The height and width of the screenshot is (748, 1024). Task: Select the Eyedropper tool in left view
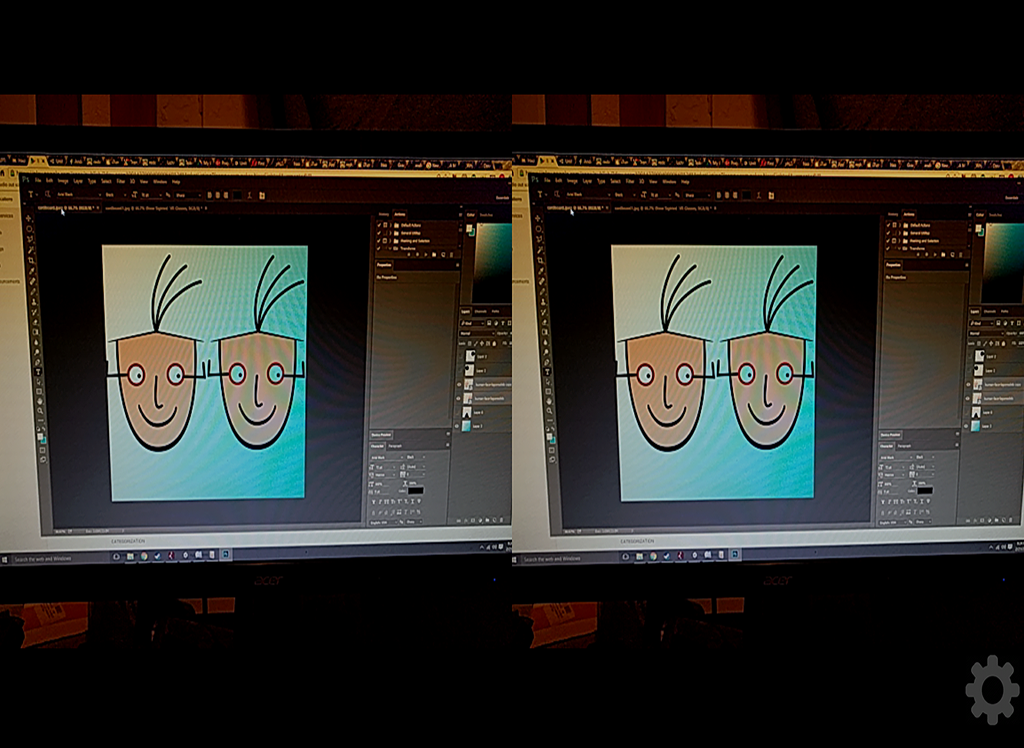[x=32, y=271]
